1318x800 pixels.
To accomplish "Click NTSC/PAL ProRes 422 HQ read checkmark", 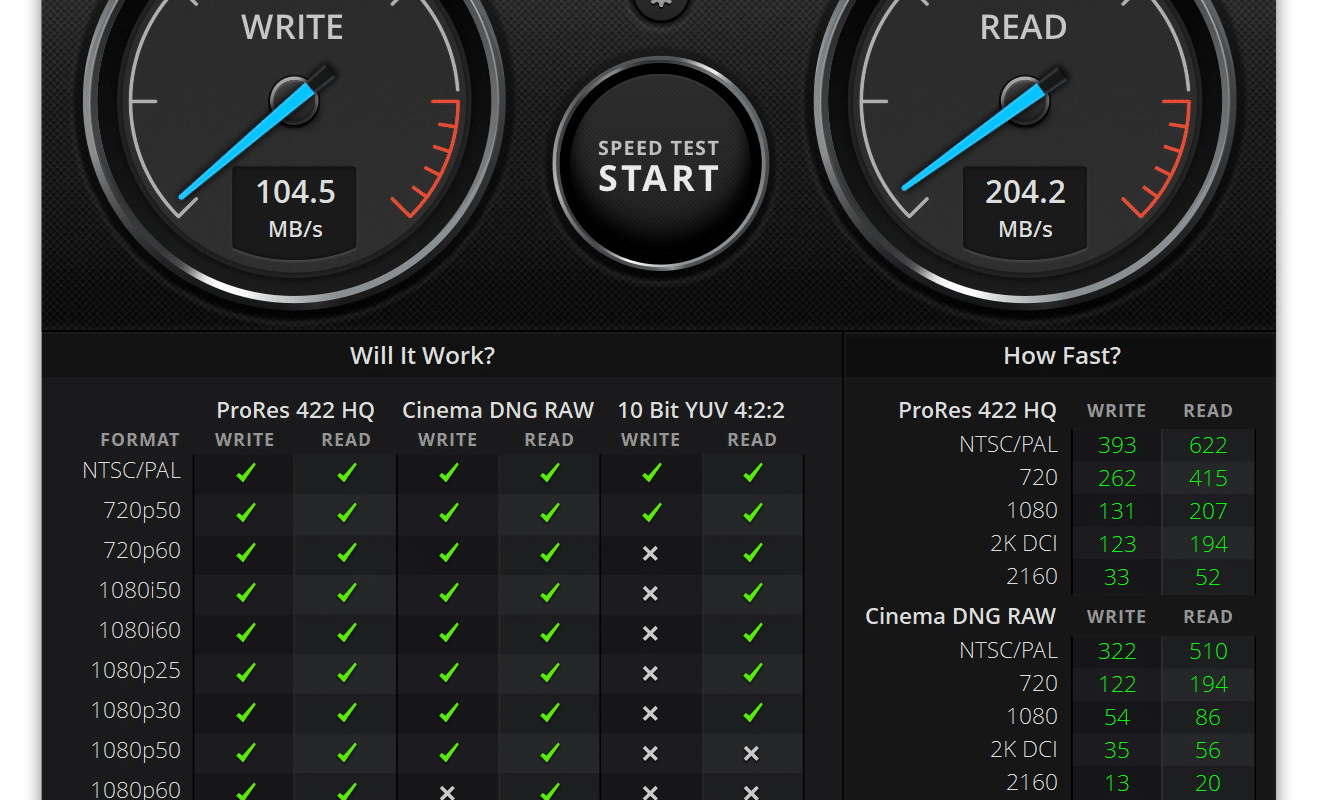I will click(346, 473).
